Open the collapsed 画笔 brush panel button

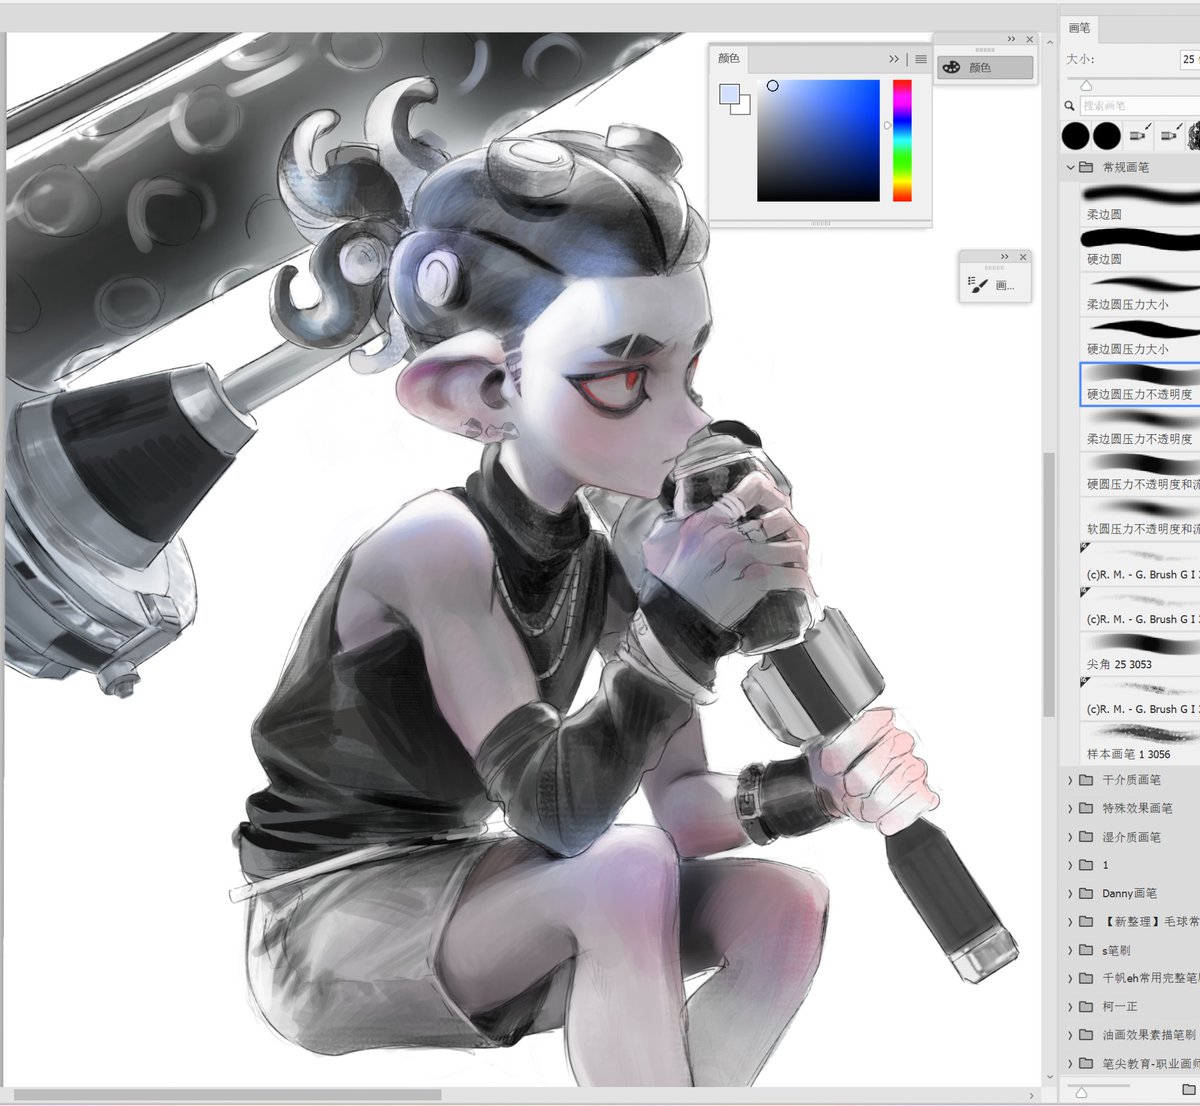993,285
